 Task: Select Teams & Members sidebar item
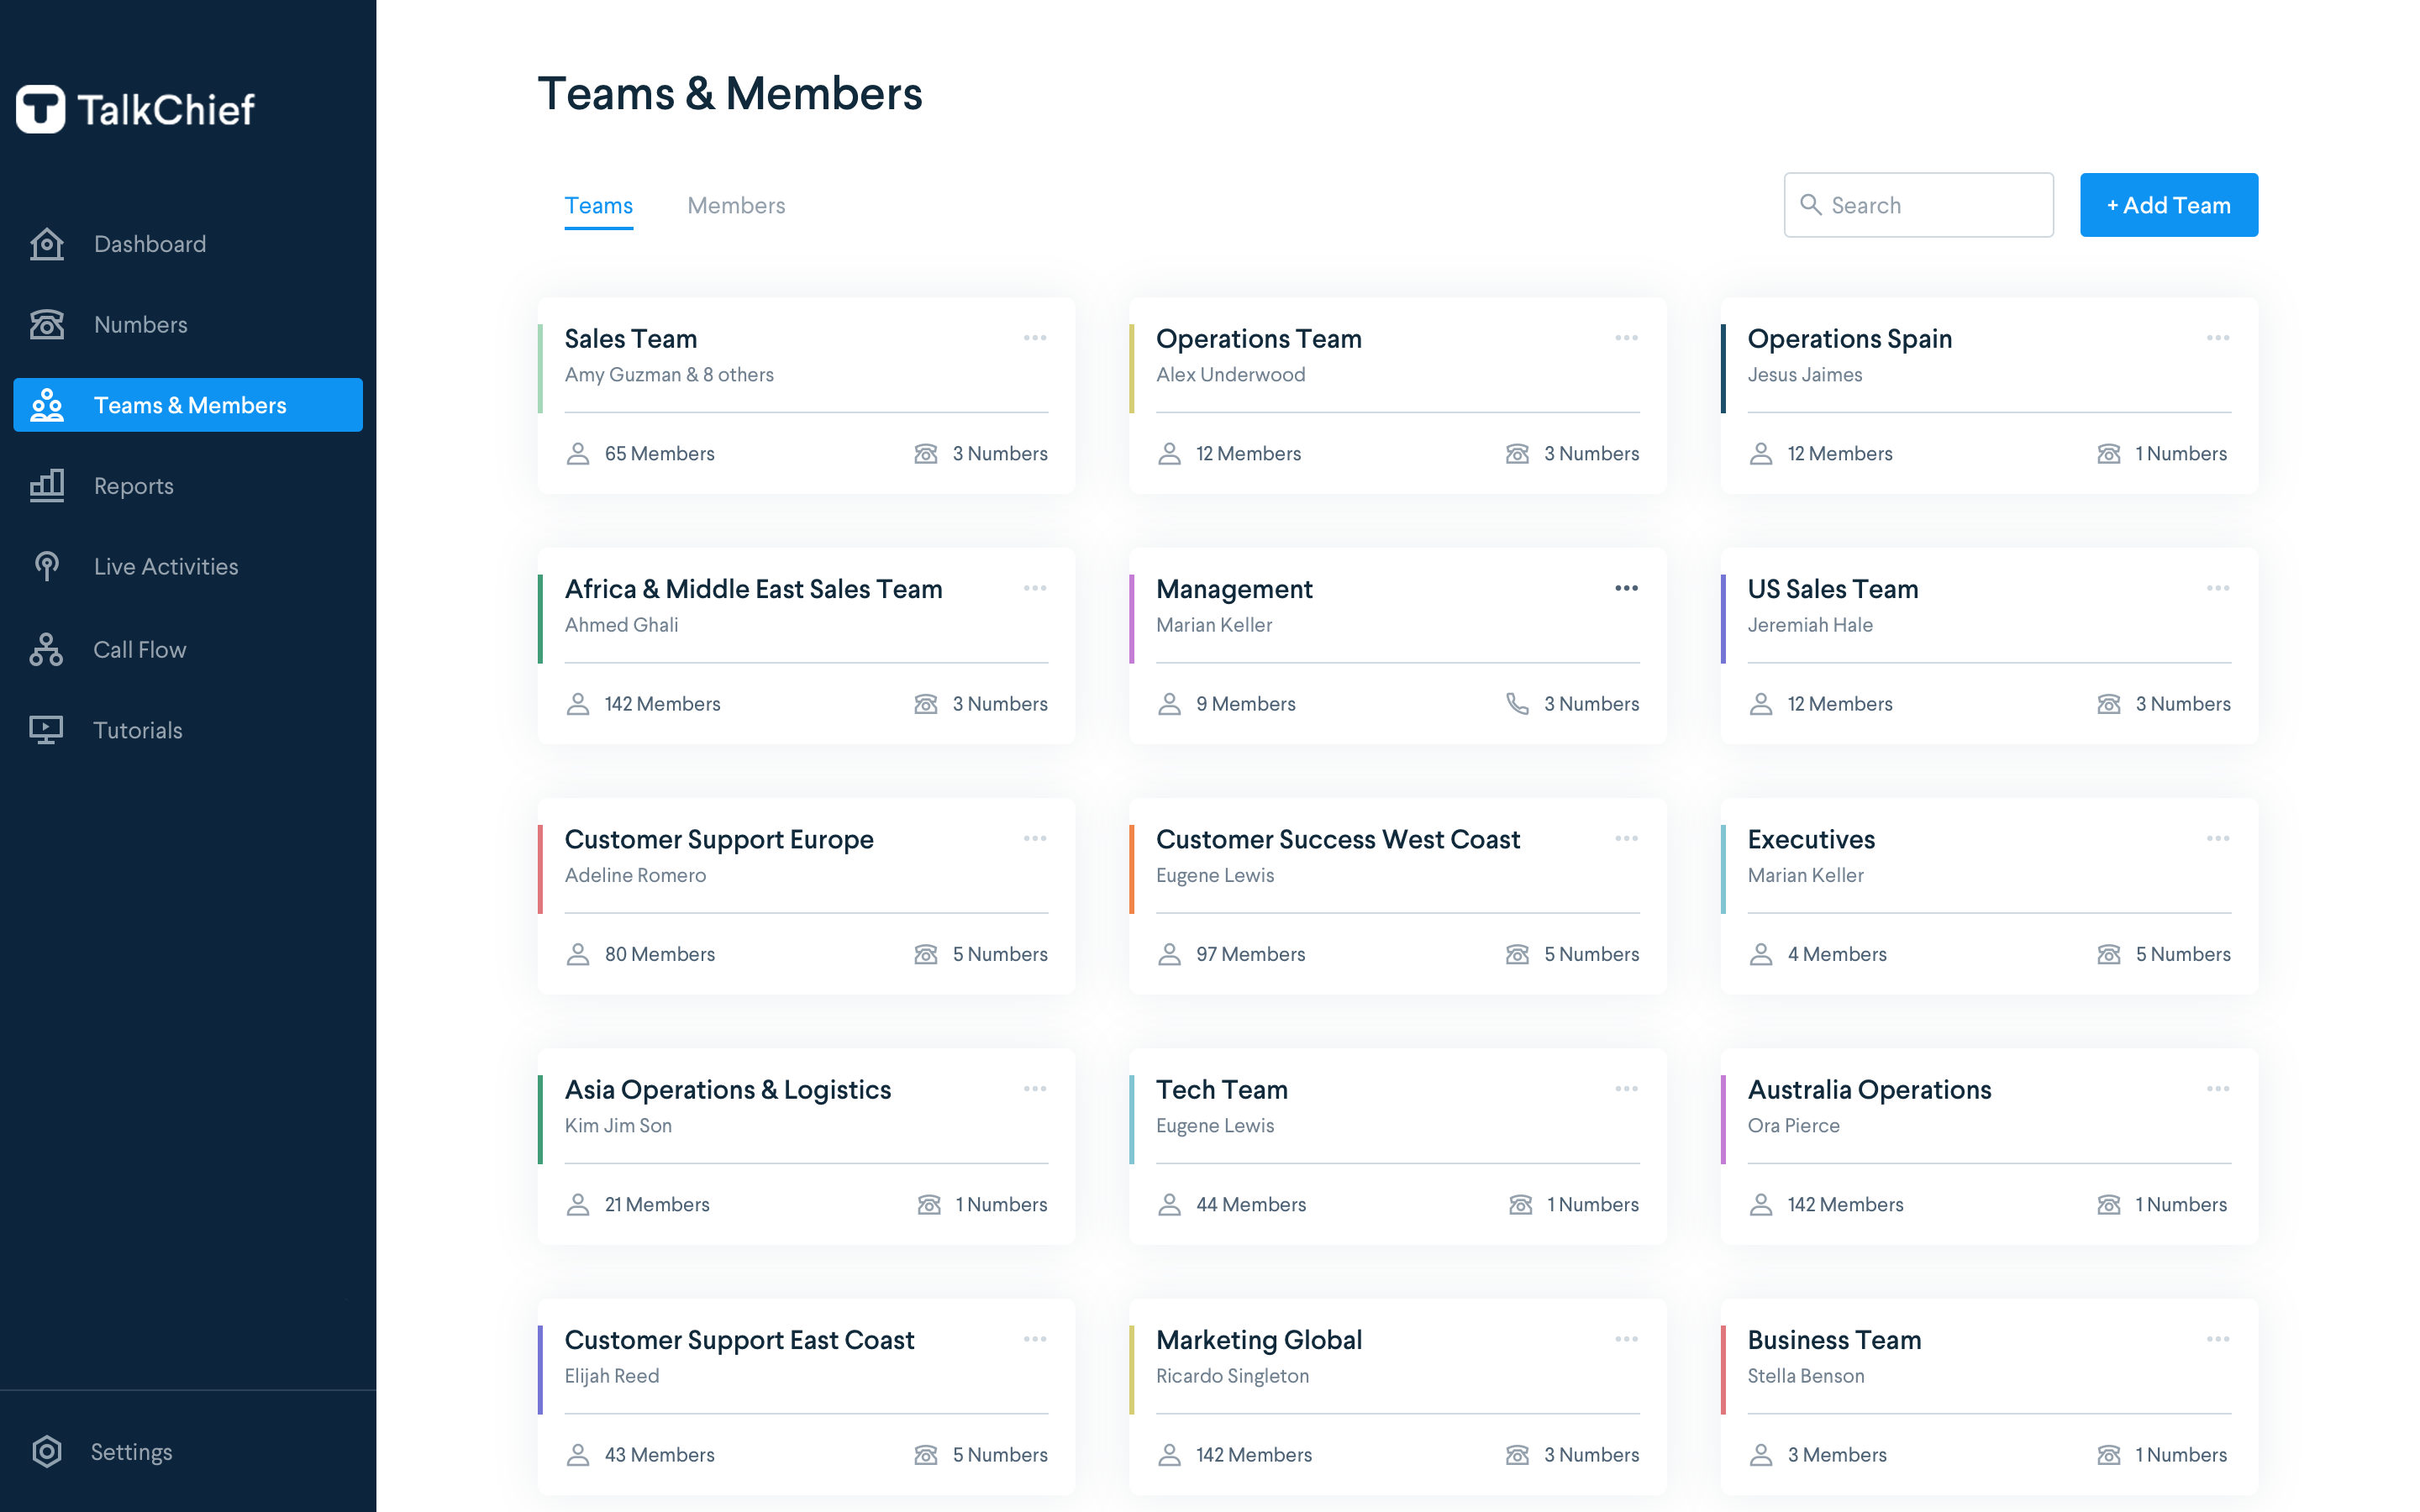188,405
